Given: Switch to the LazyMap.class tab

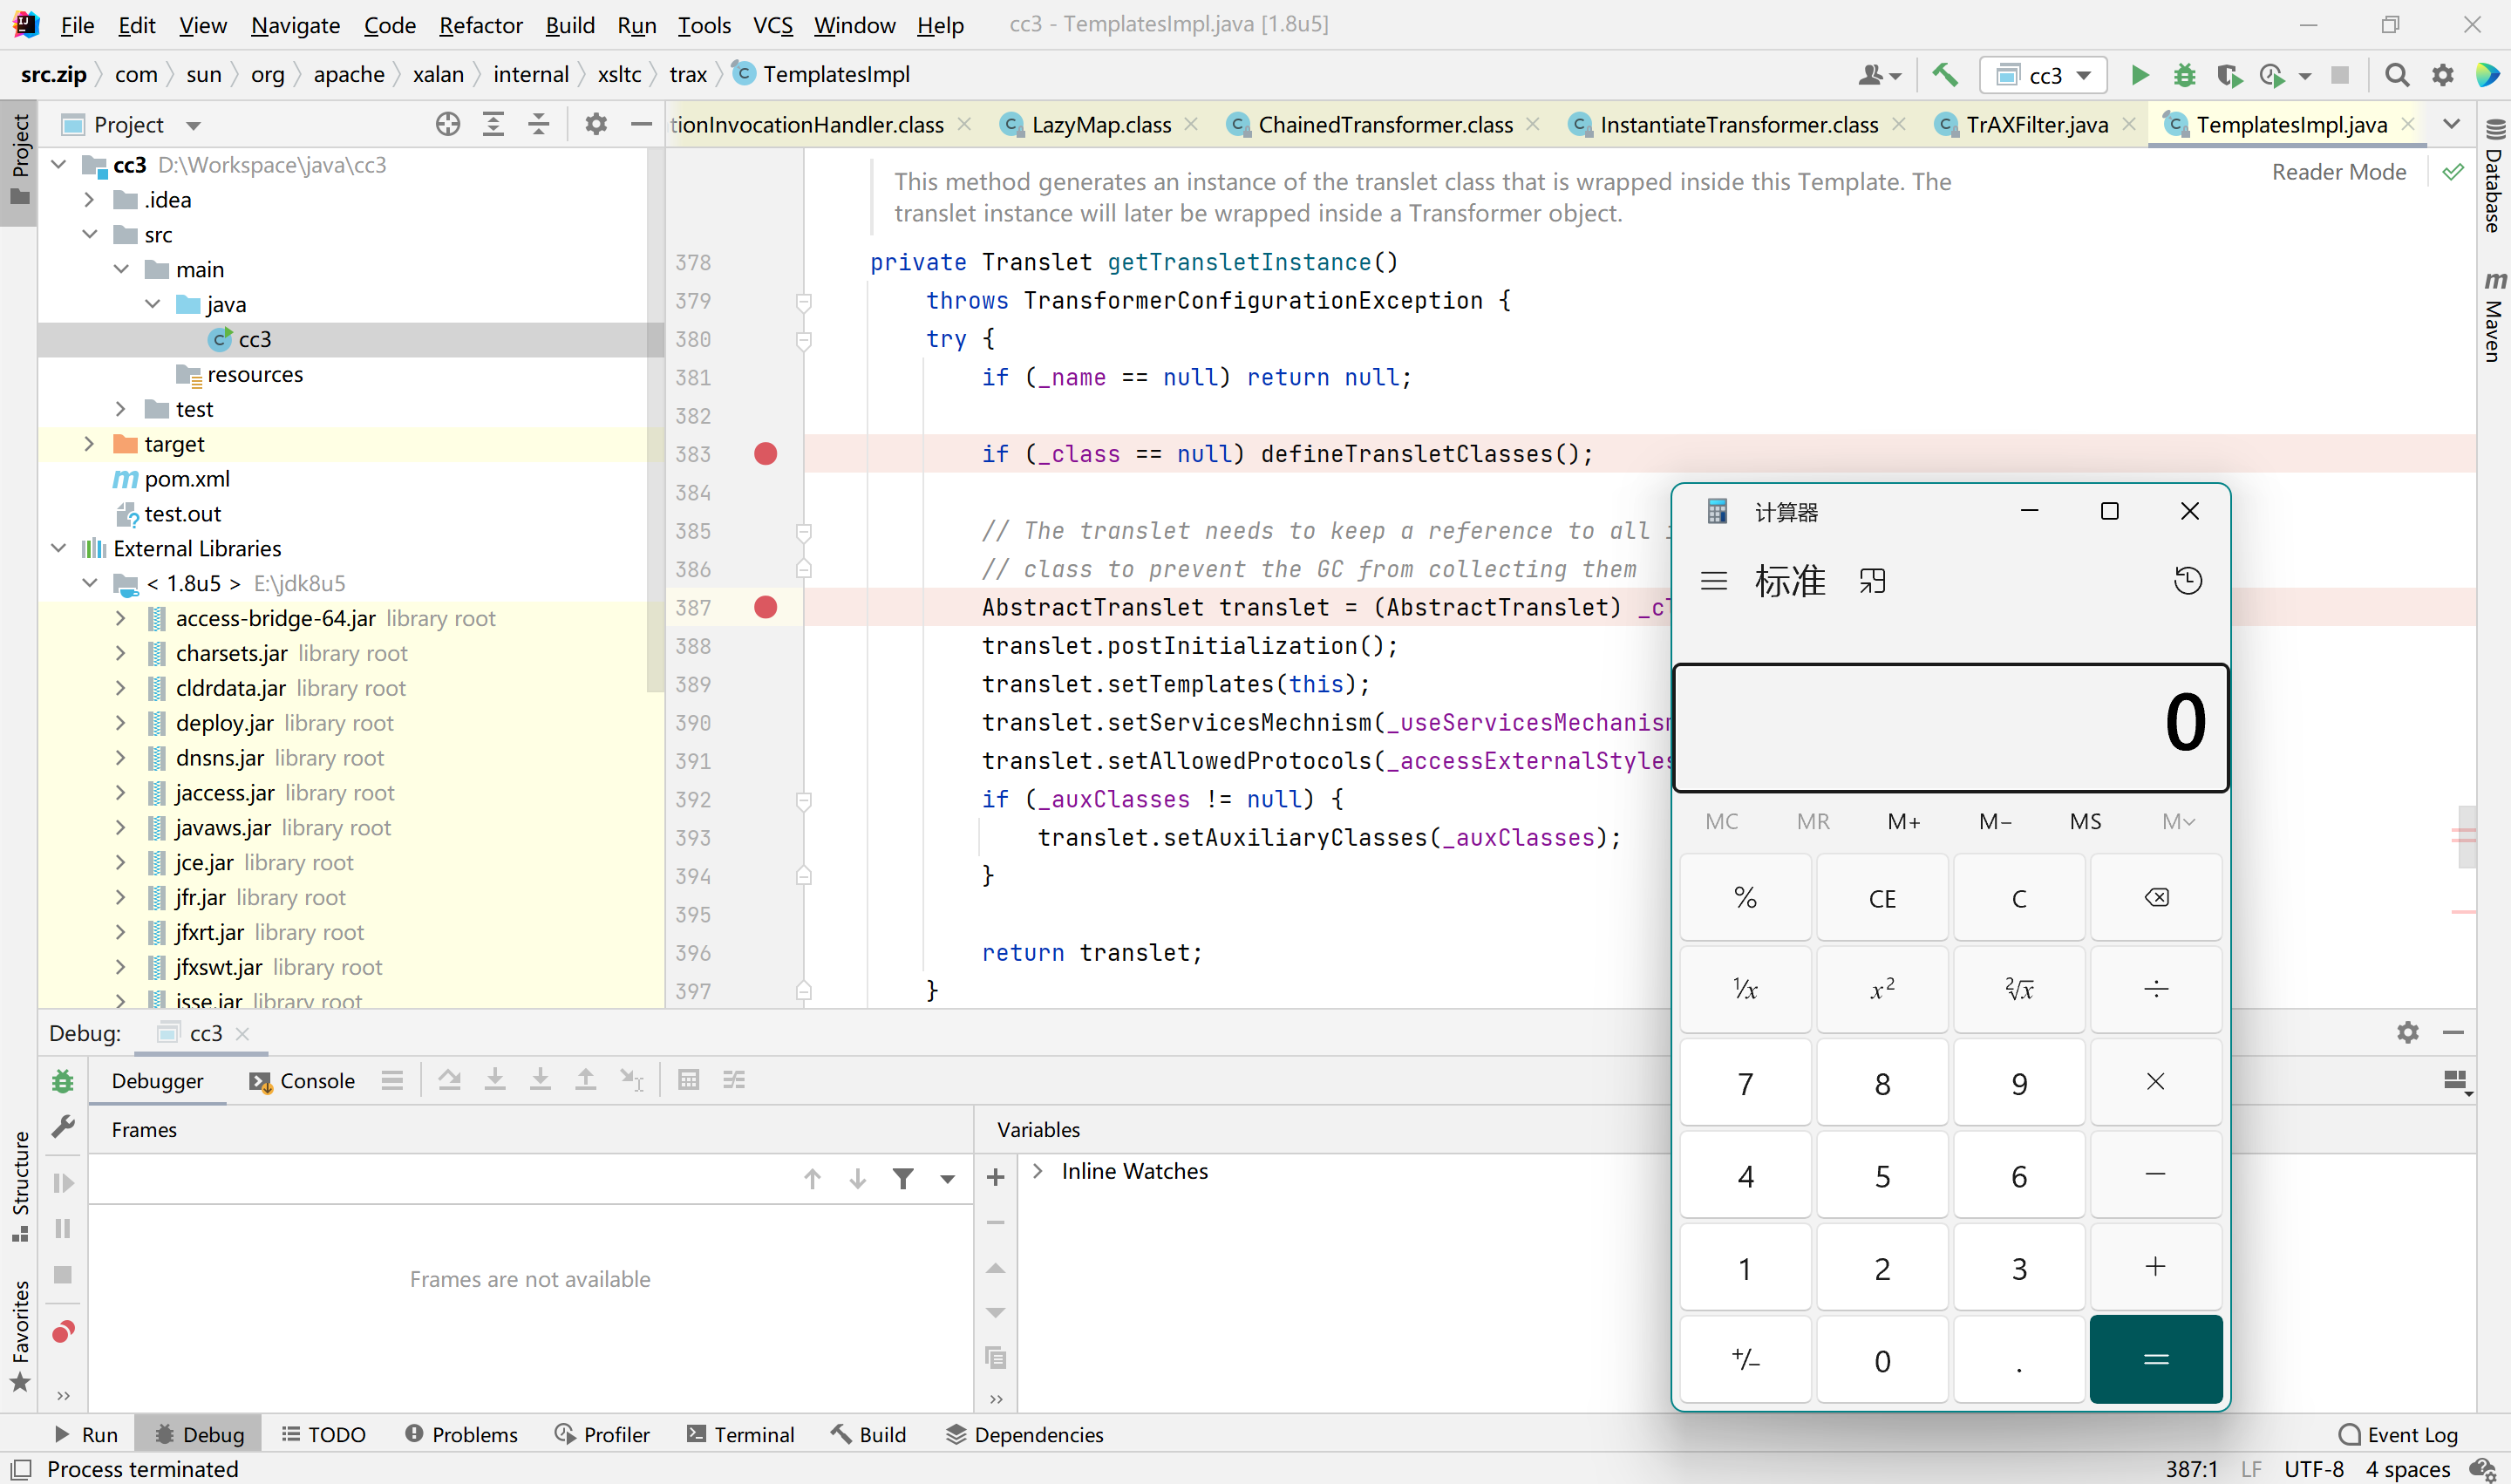Looking at the screenshot, I should pyautogui.click(x=1100, y=125).
